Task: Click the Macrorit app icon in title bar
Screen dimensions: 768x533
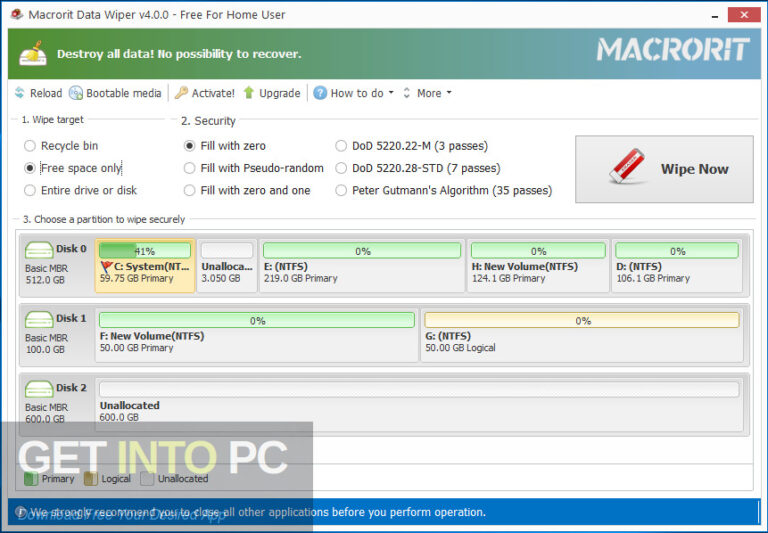Action: coord(17,15)
